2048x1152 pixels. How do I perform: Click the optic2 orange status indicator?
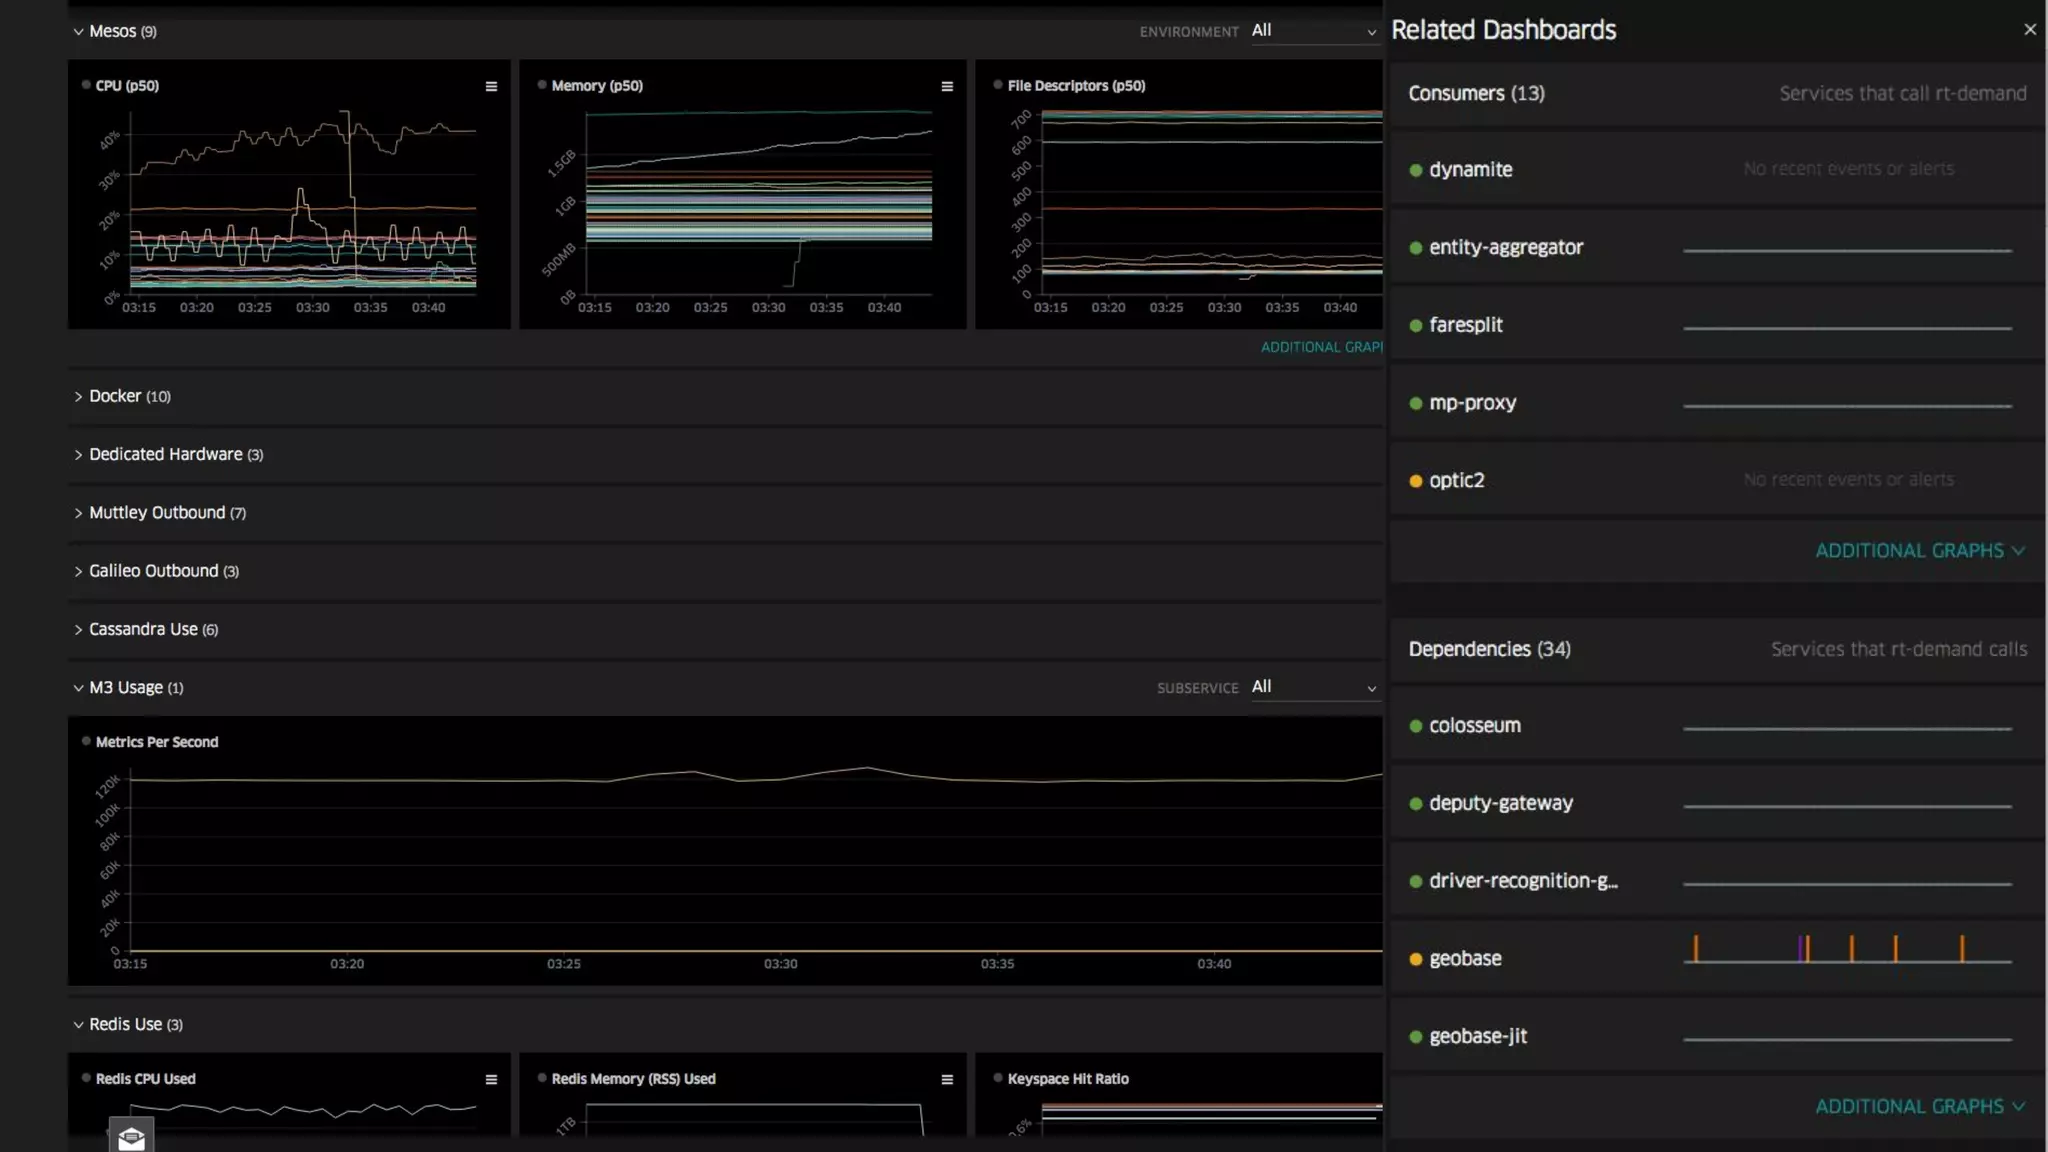point(1415,481)
